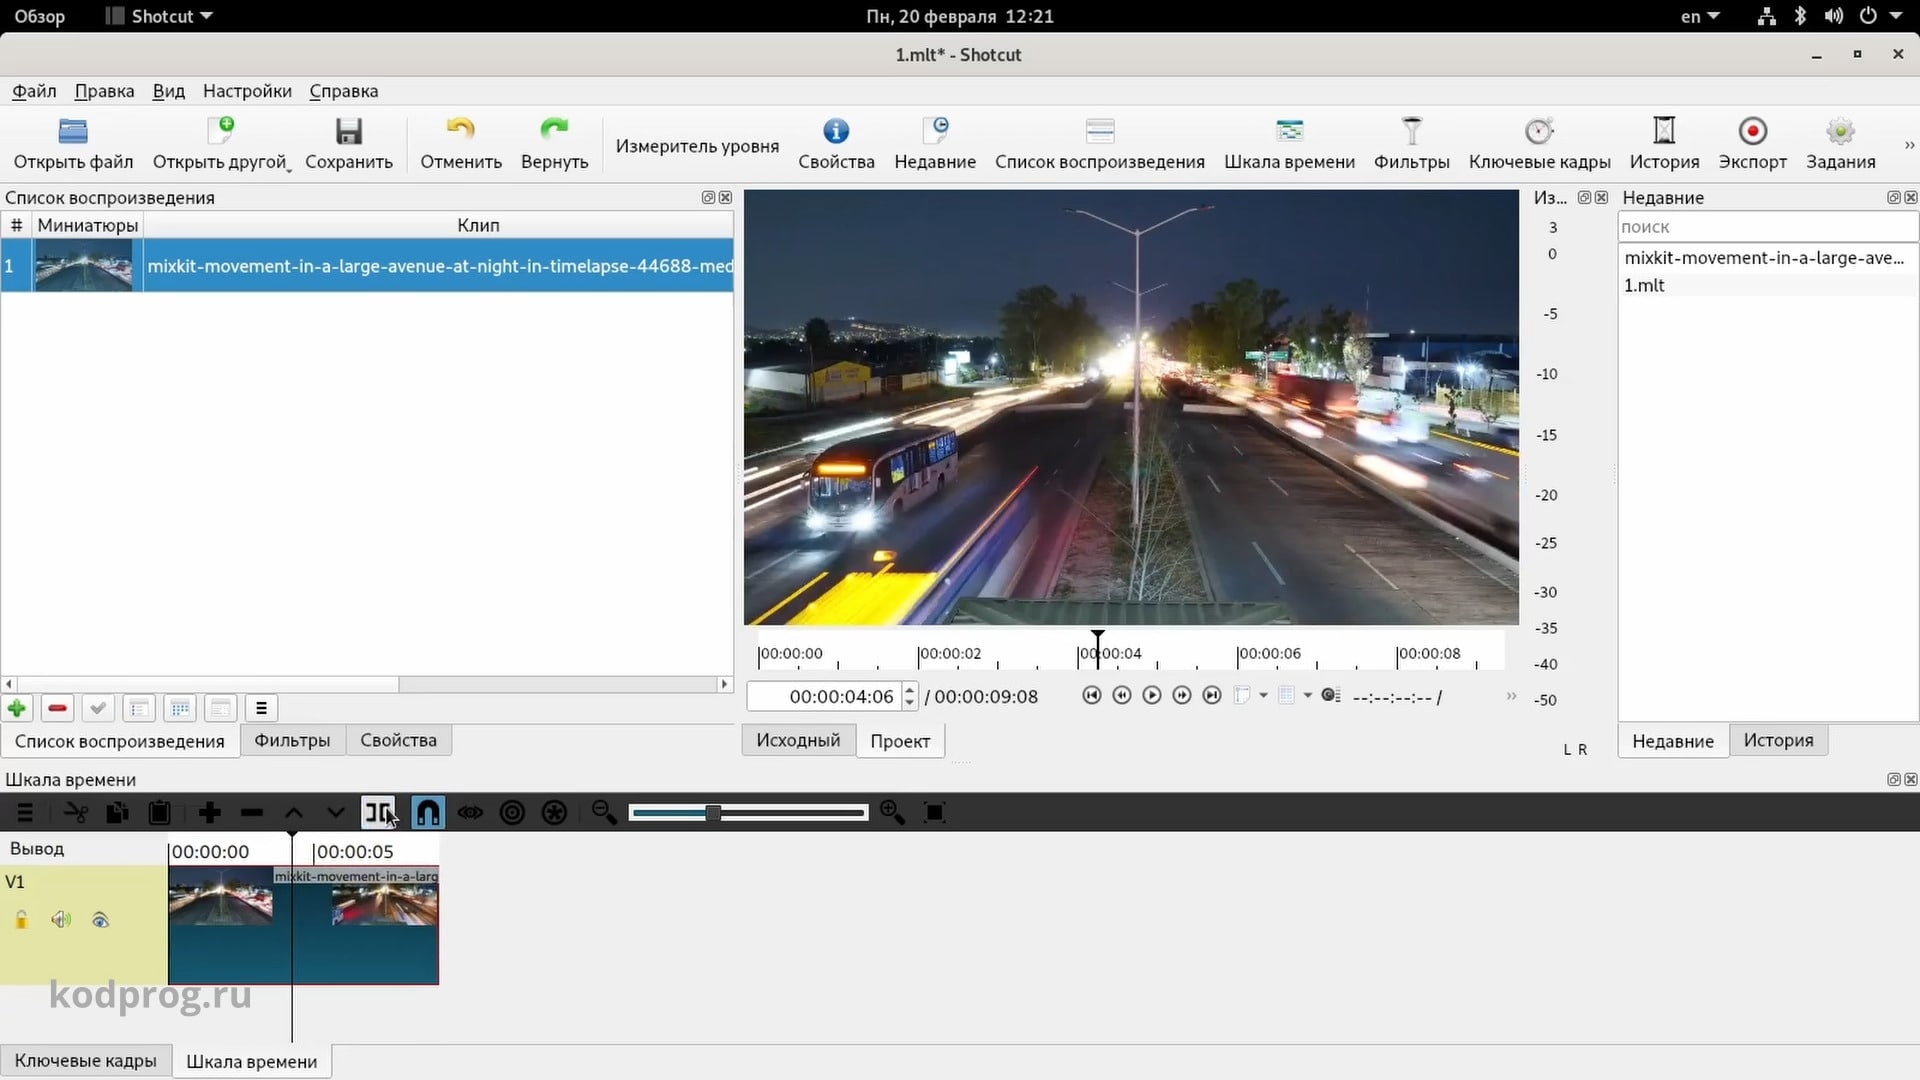The image size is (1920, 1080).
Task: Open the Задания gear icon
Action: click(x=1840, y=131)
